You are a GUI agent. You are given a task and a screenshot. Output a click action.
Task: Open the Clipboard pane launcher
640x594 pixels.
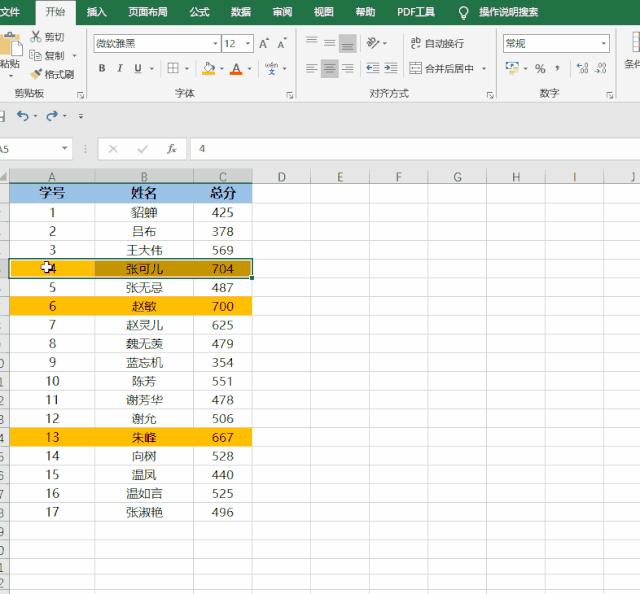point(80,95)
